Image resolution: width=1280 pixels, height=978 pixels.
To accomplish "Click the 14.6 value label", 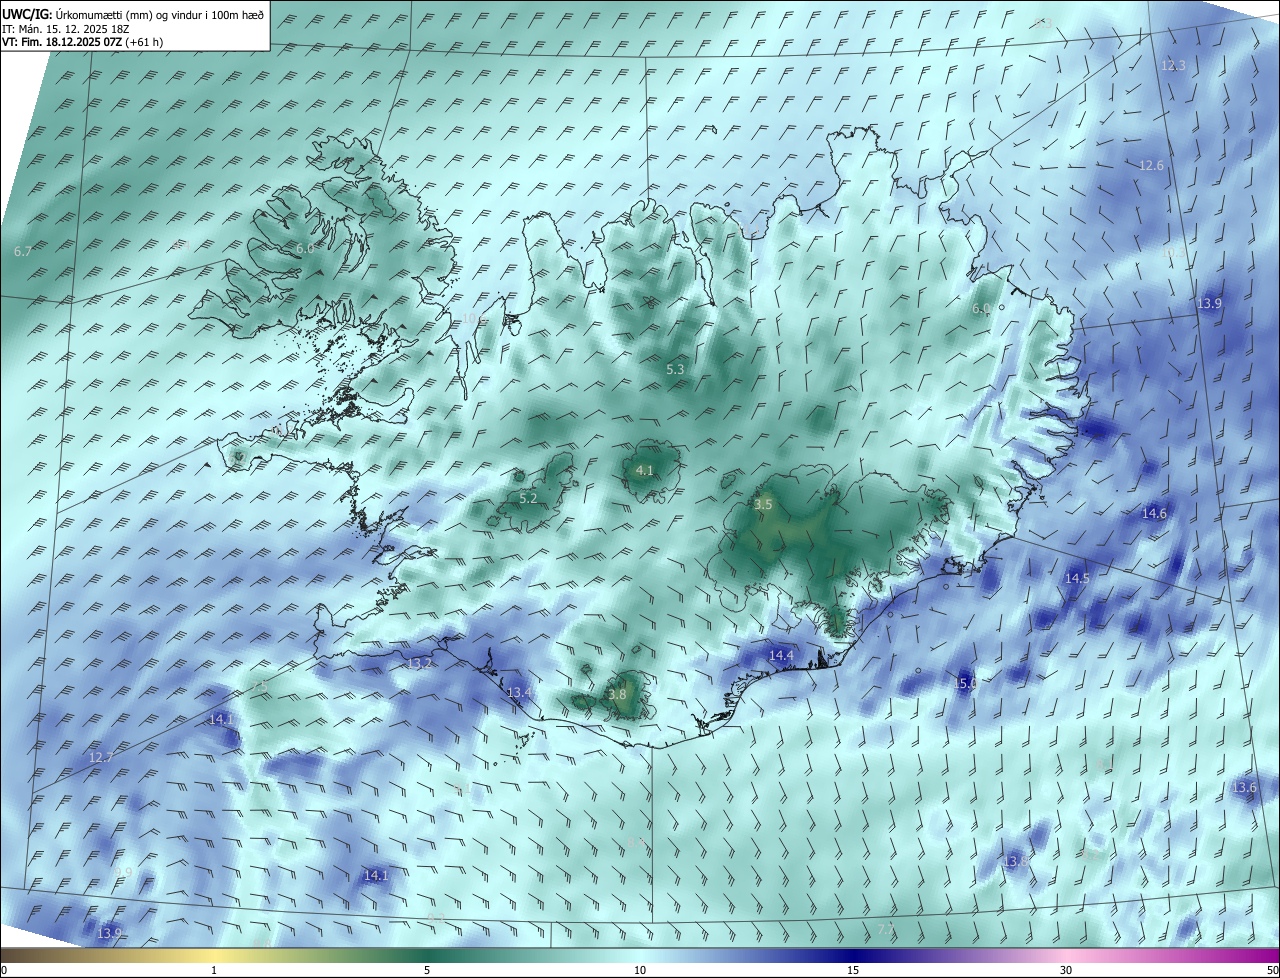I will (x=1154, y=514).
